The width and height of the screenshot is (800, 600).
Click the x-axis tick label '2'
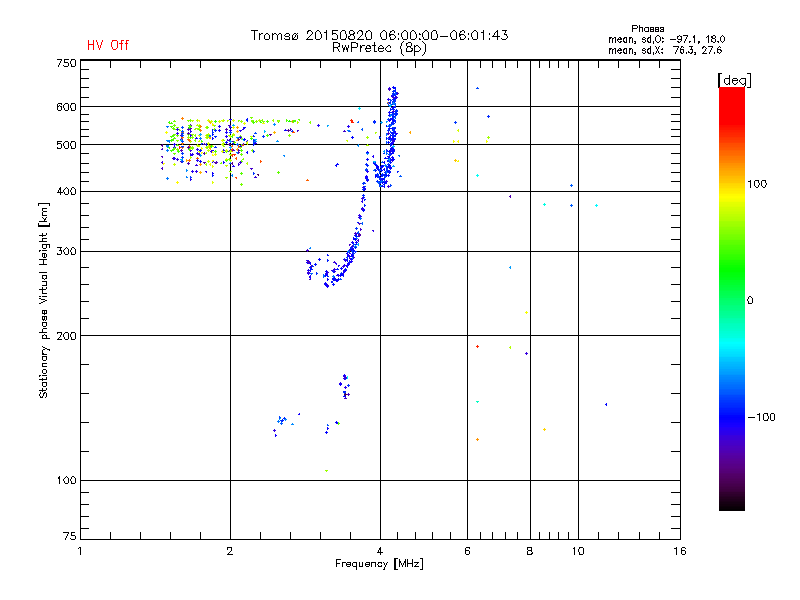(230, 551)
